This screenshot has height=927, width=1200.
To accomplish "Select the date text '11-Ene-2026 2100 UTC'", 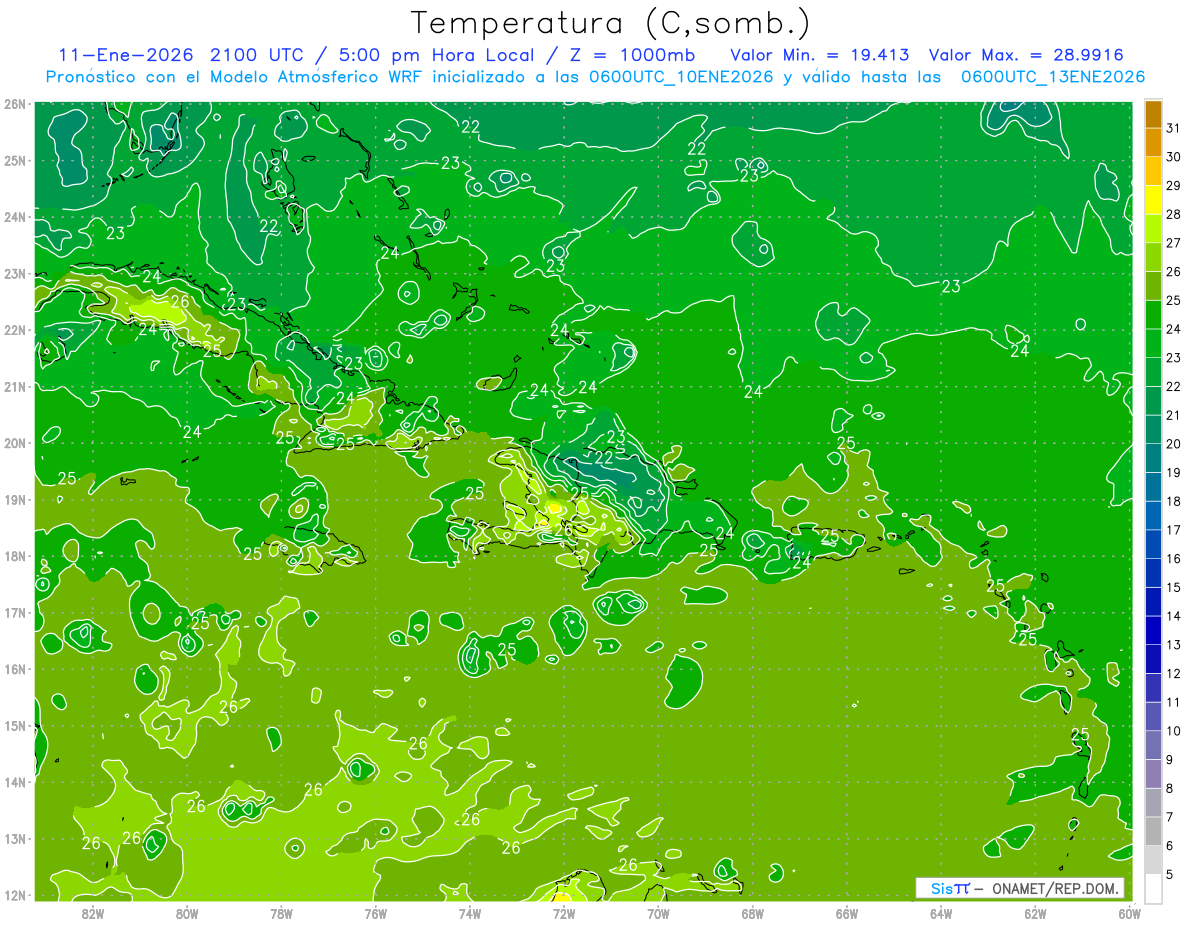I will (x=180, y=55).
